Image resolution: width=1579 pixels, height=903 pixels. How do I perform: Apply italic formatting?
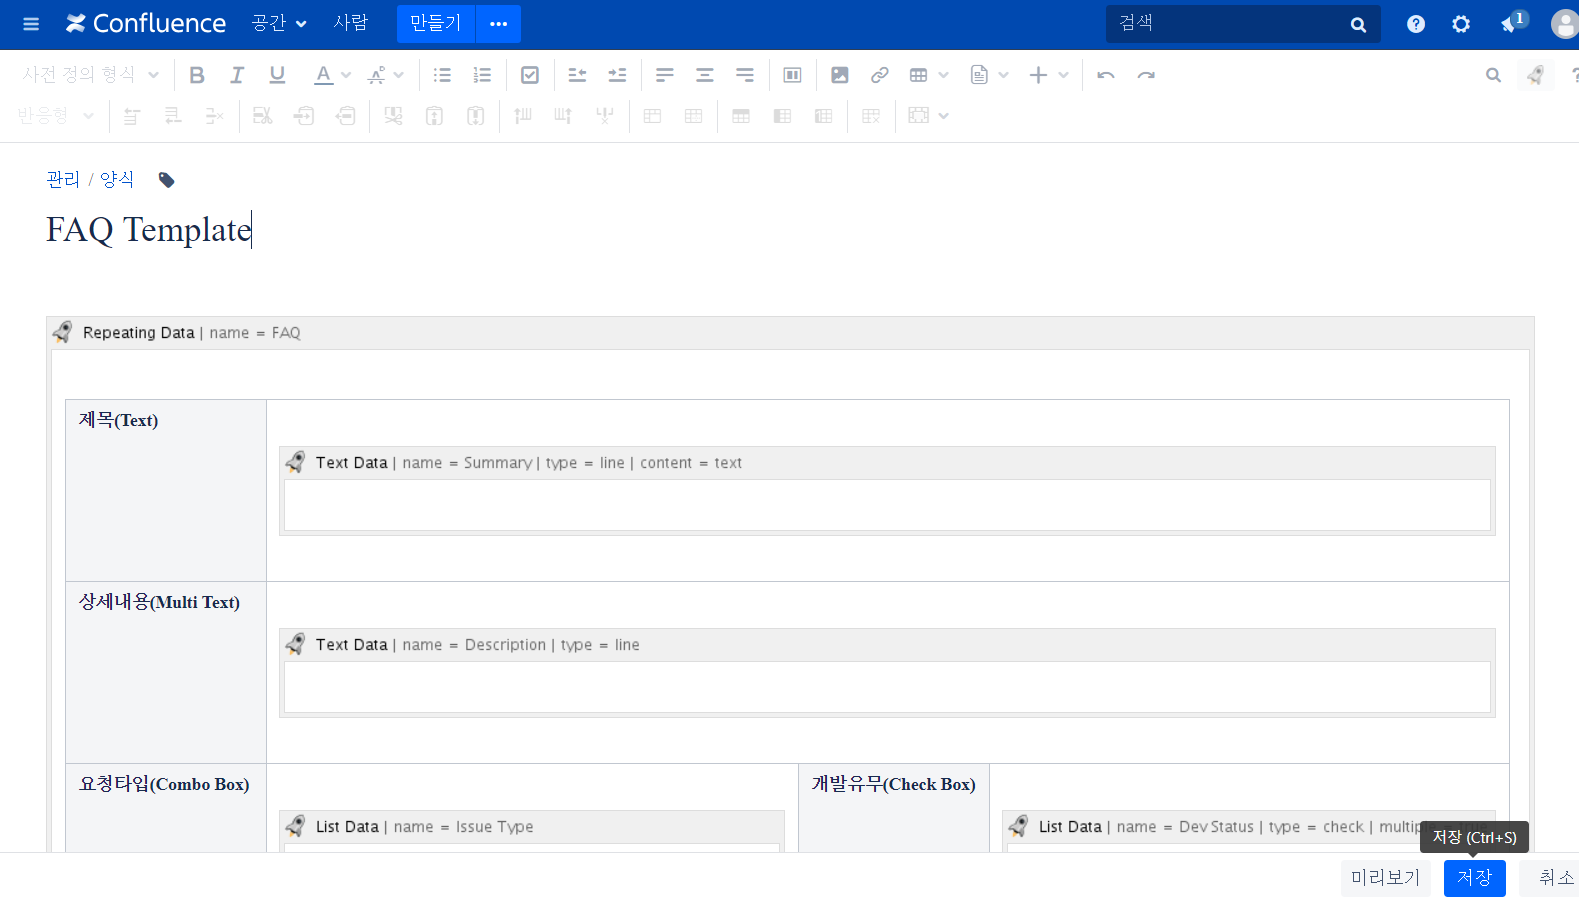pyautogui.click(x=237, y=75)
